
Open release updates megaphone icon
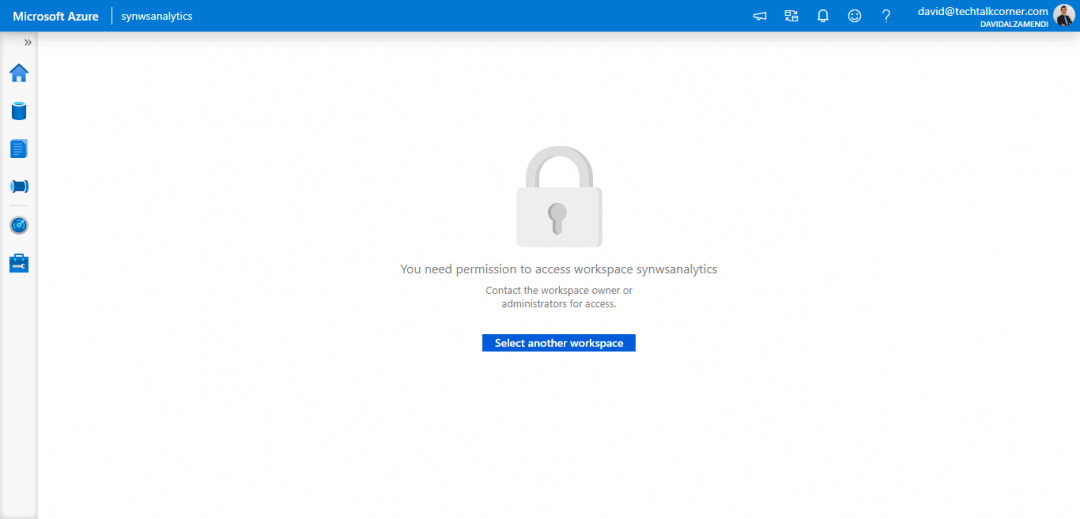(x=760, y=16)
